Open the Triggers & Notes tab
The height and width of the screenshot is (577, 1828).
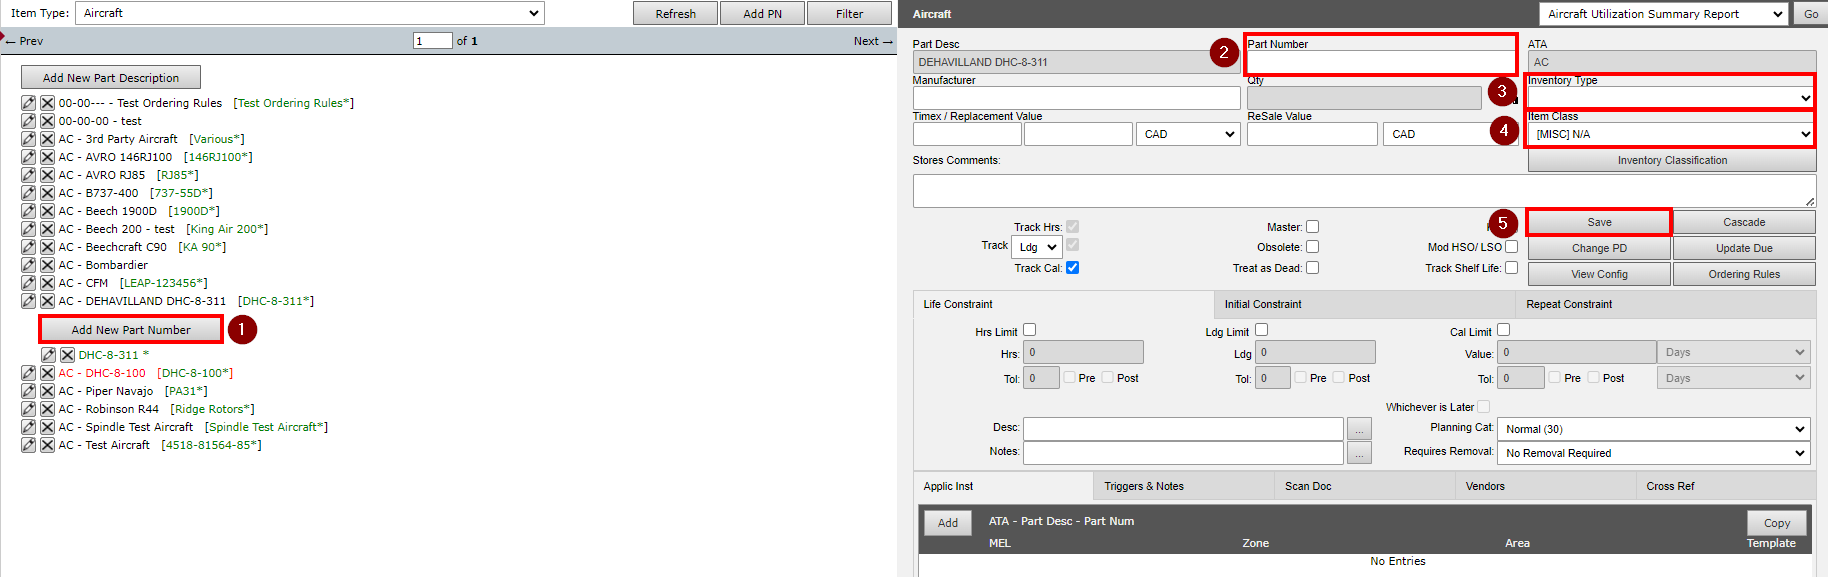coord(1184,486)
